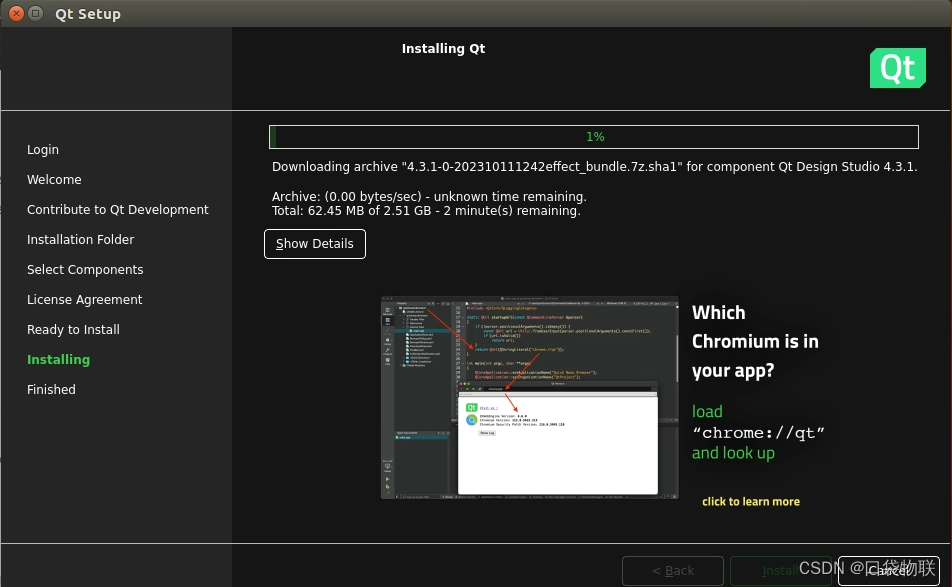The image size is (952, 587).
Task: Click 'Which Chromium is in your app?' headline
Action: coord(755,341)
